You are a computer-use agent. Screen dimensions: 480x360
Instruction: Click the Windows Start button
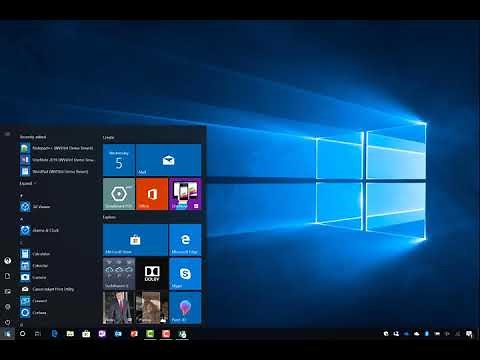(8, 334)
